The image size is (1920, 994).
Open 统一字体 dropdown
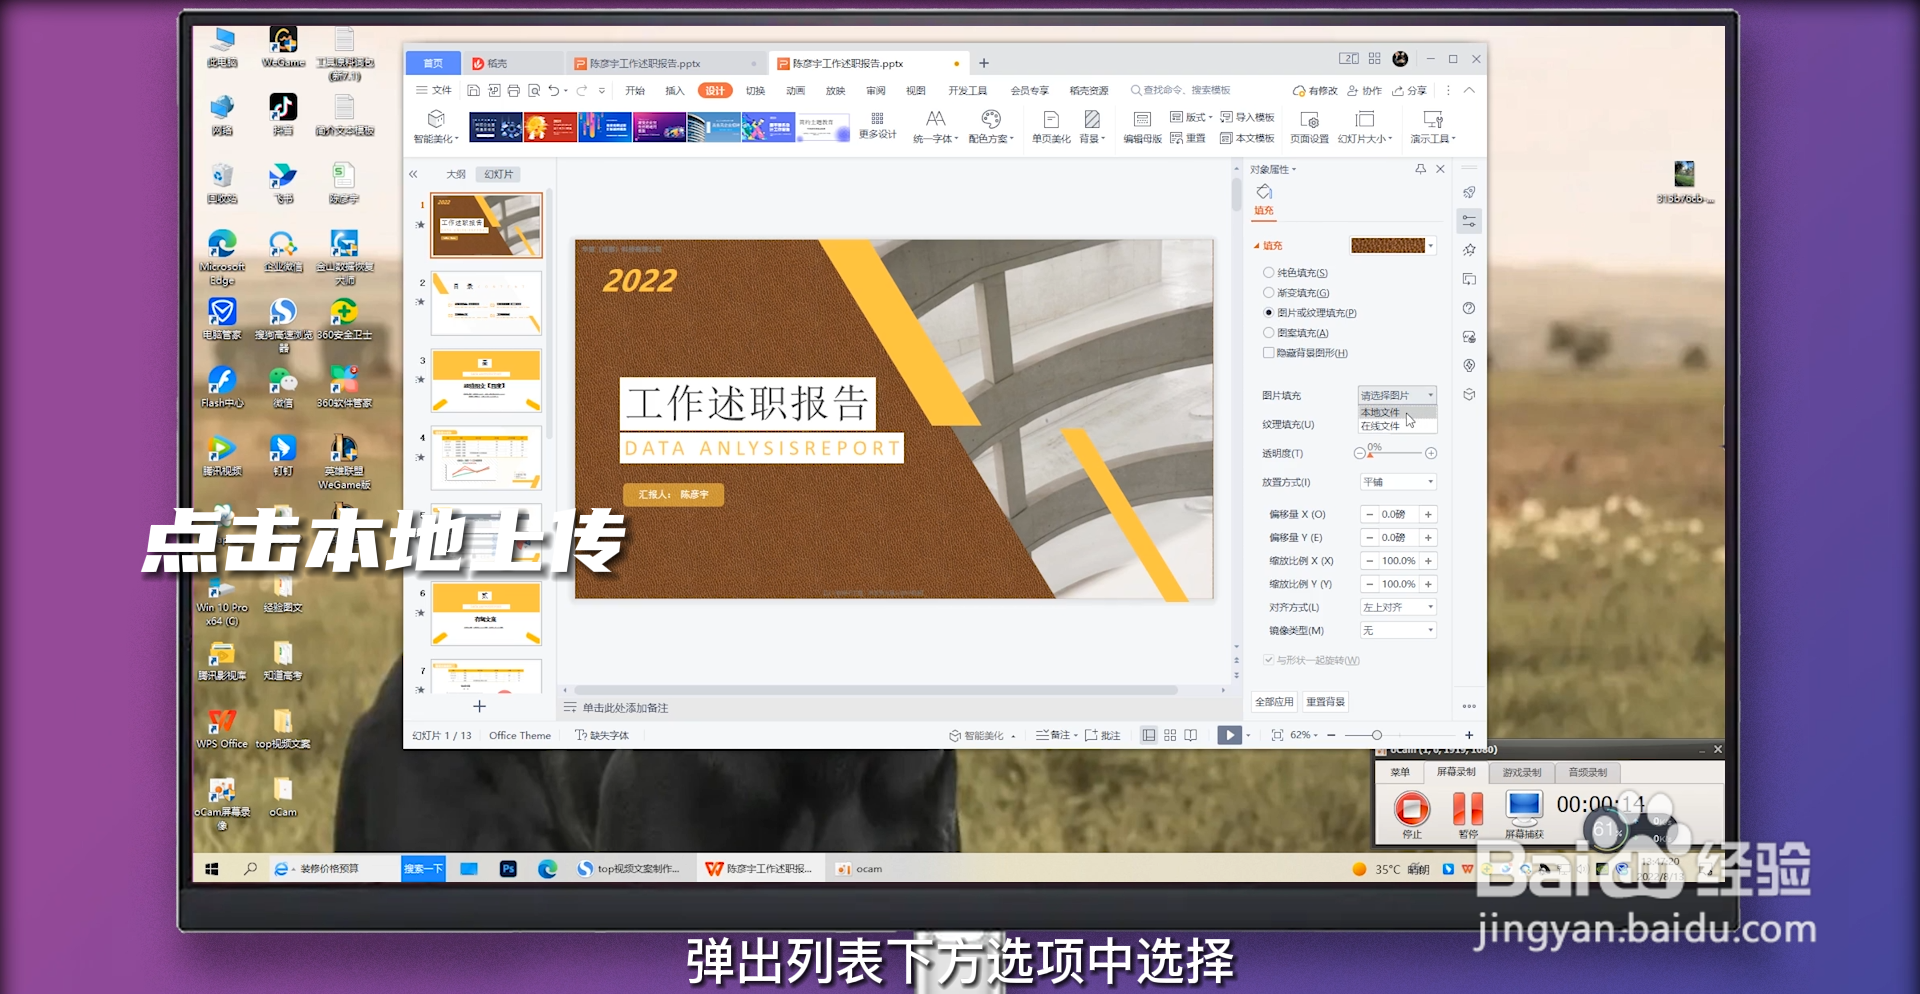(x=935, y=139)
